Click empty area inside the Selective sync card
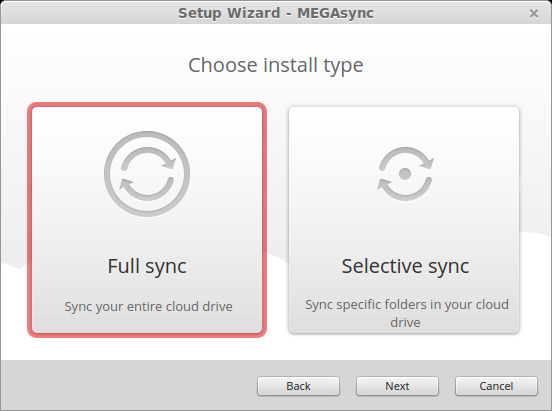Viewport: 552px width, 411px height. (404, 229)
